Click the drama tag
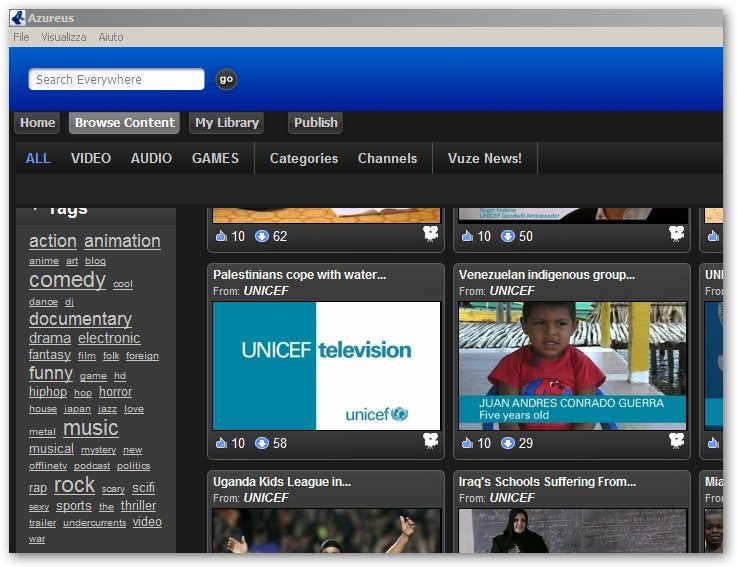The image size is (737, 567). (x=50, y=338)
